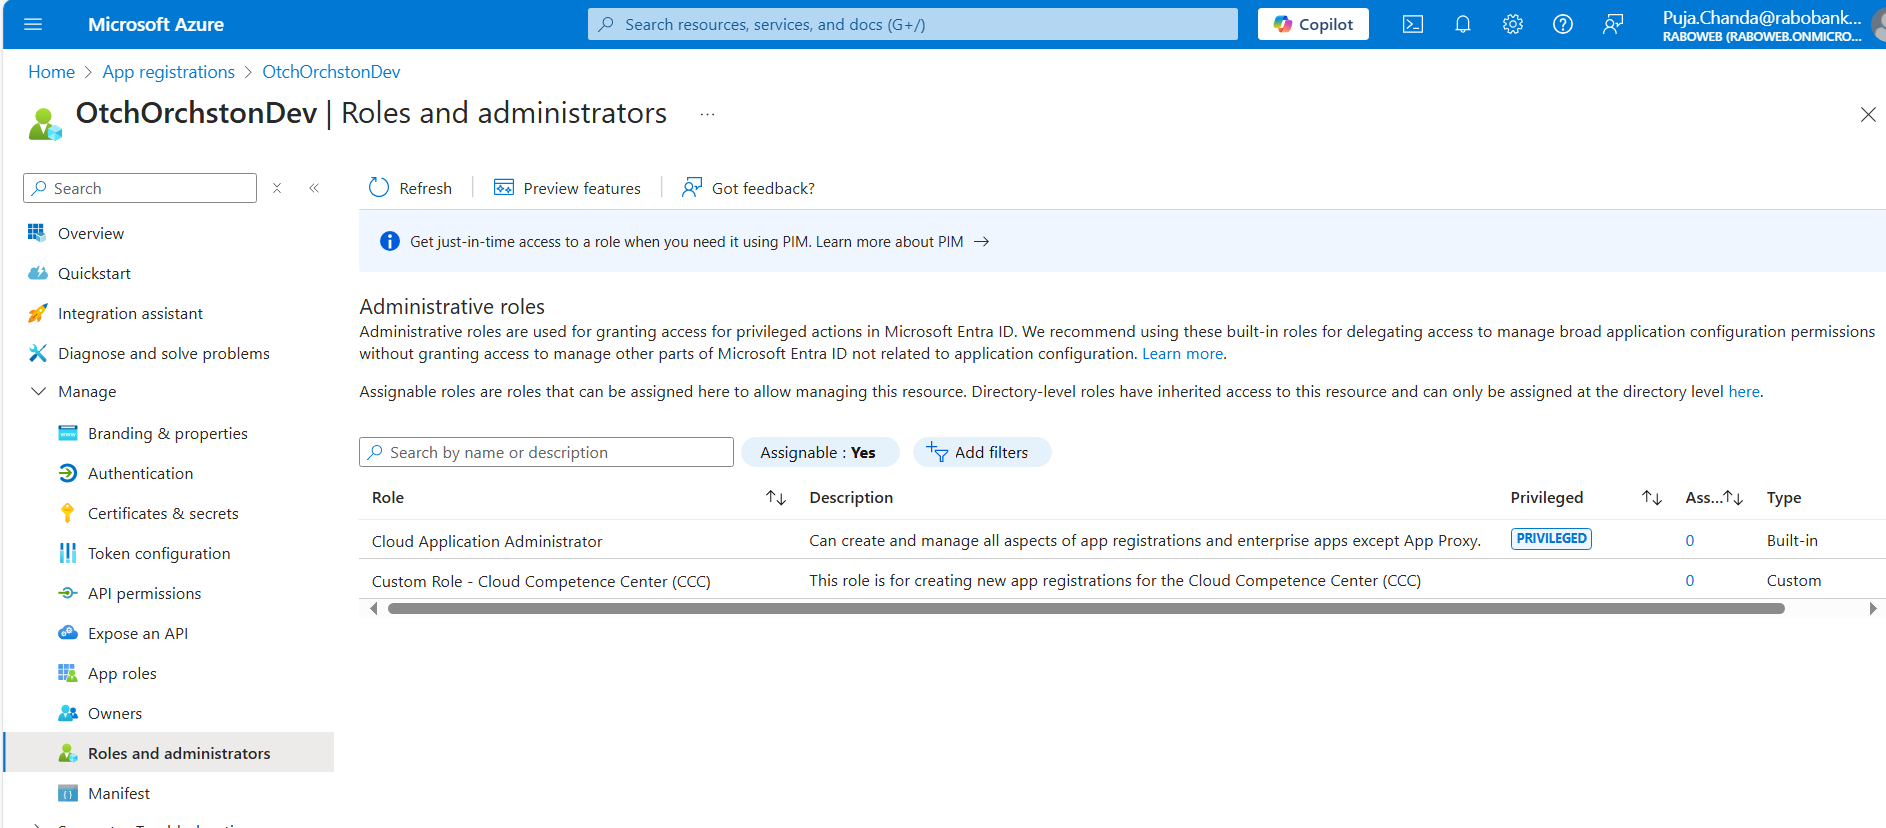Sort by the Assignments column arrows

[1734, 498]
